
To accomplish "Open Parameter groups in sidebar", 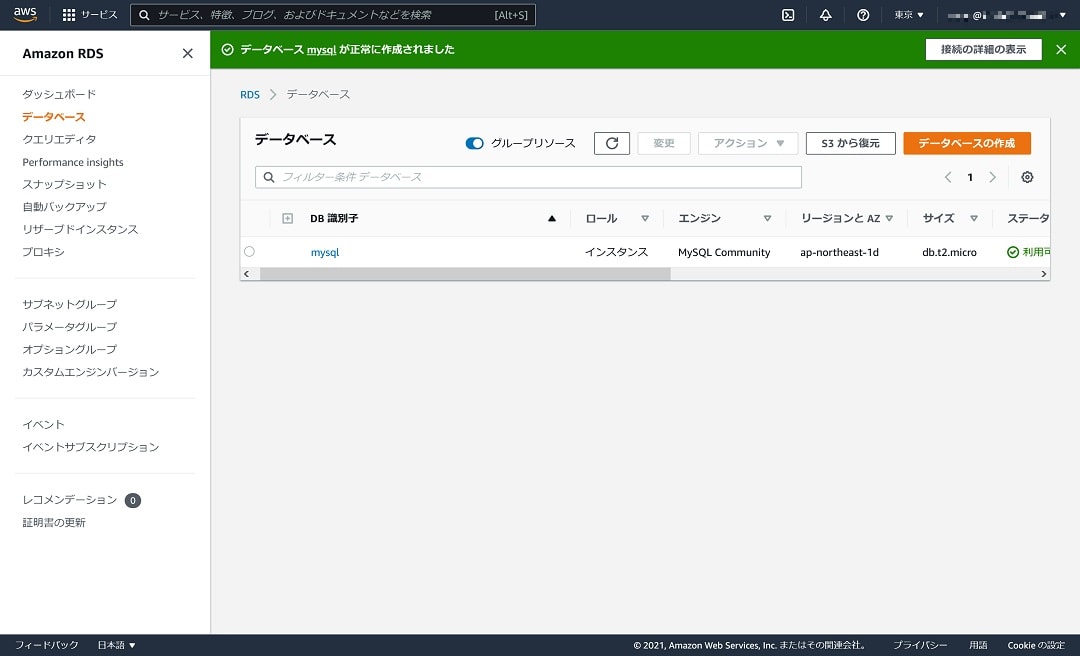I will pyautogui.click(x=70, y=327).
